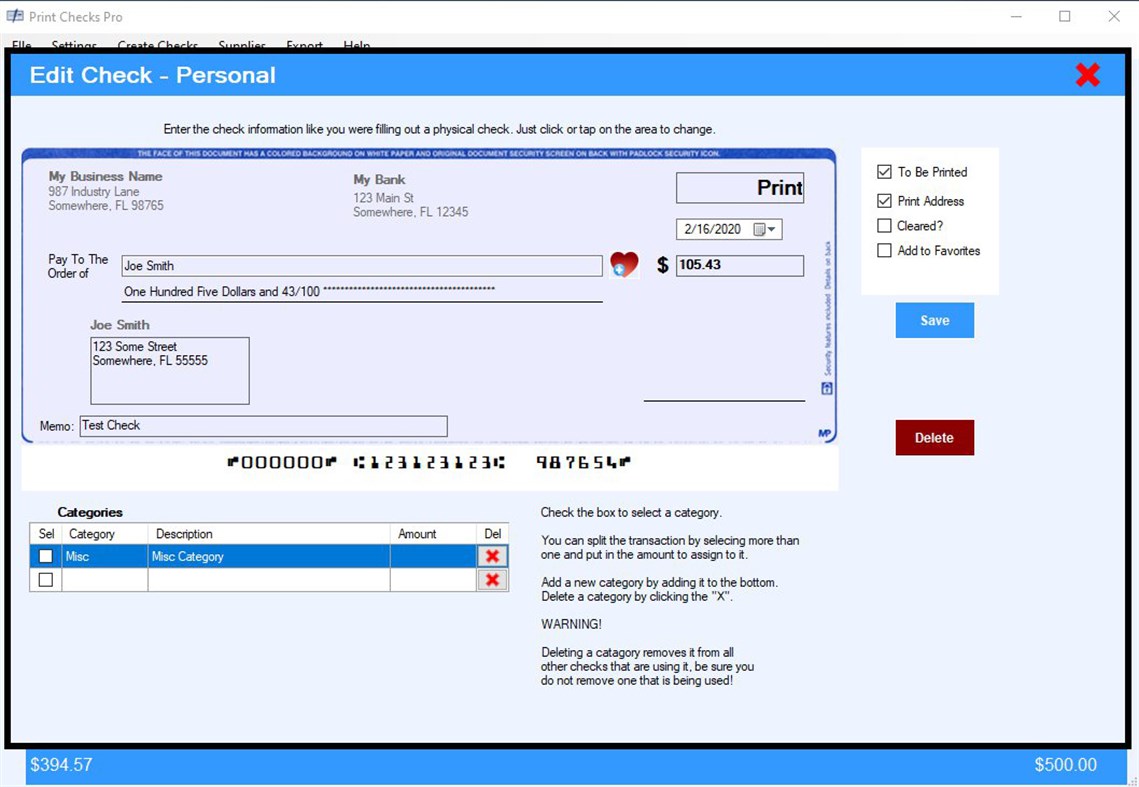Enable the Cleared? checkbox
1139x787 pixels.
(884, 225)
